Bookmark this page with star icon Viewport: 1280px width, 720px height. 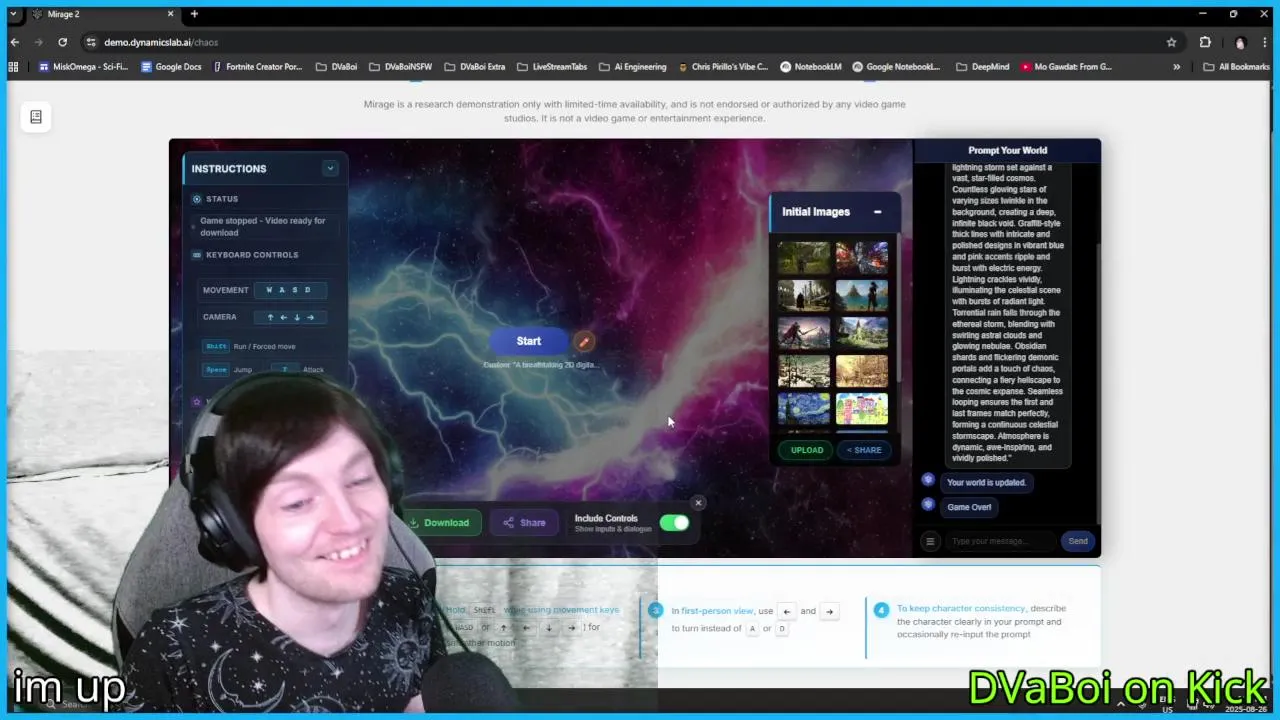(x=1171, y=42)
